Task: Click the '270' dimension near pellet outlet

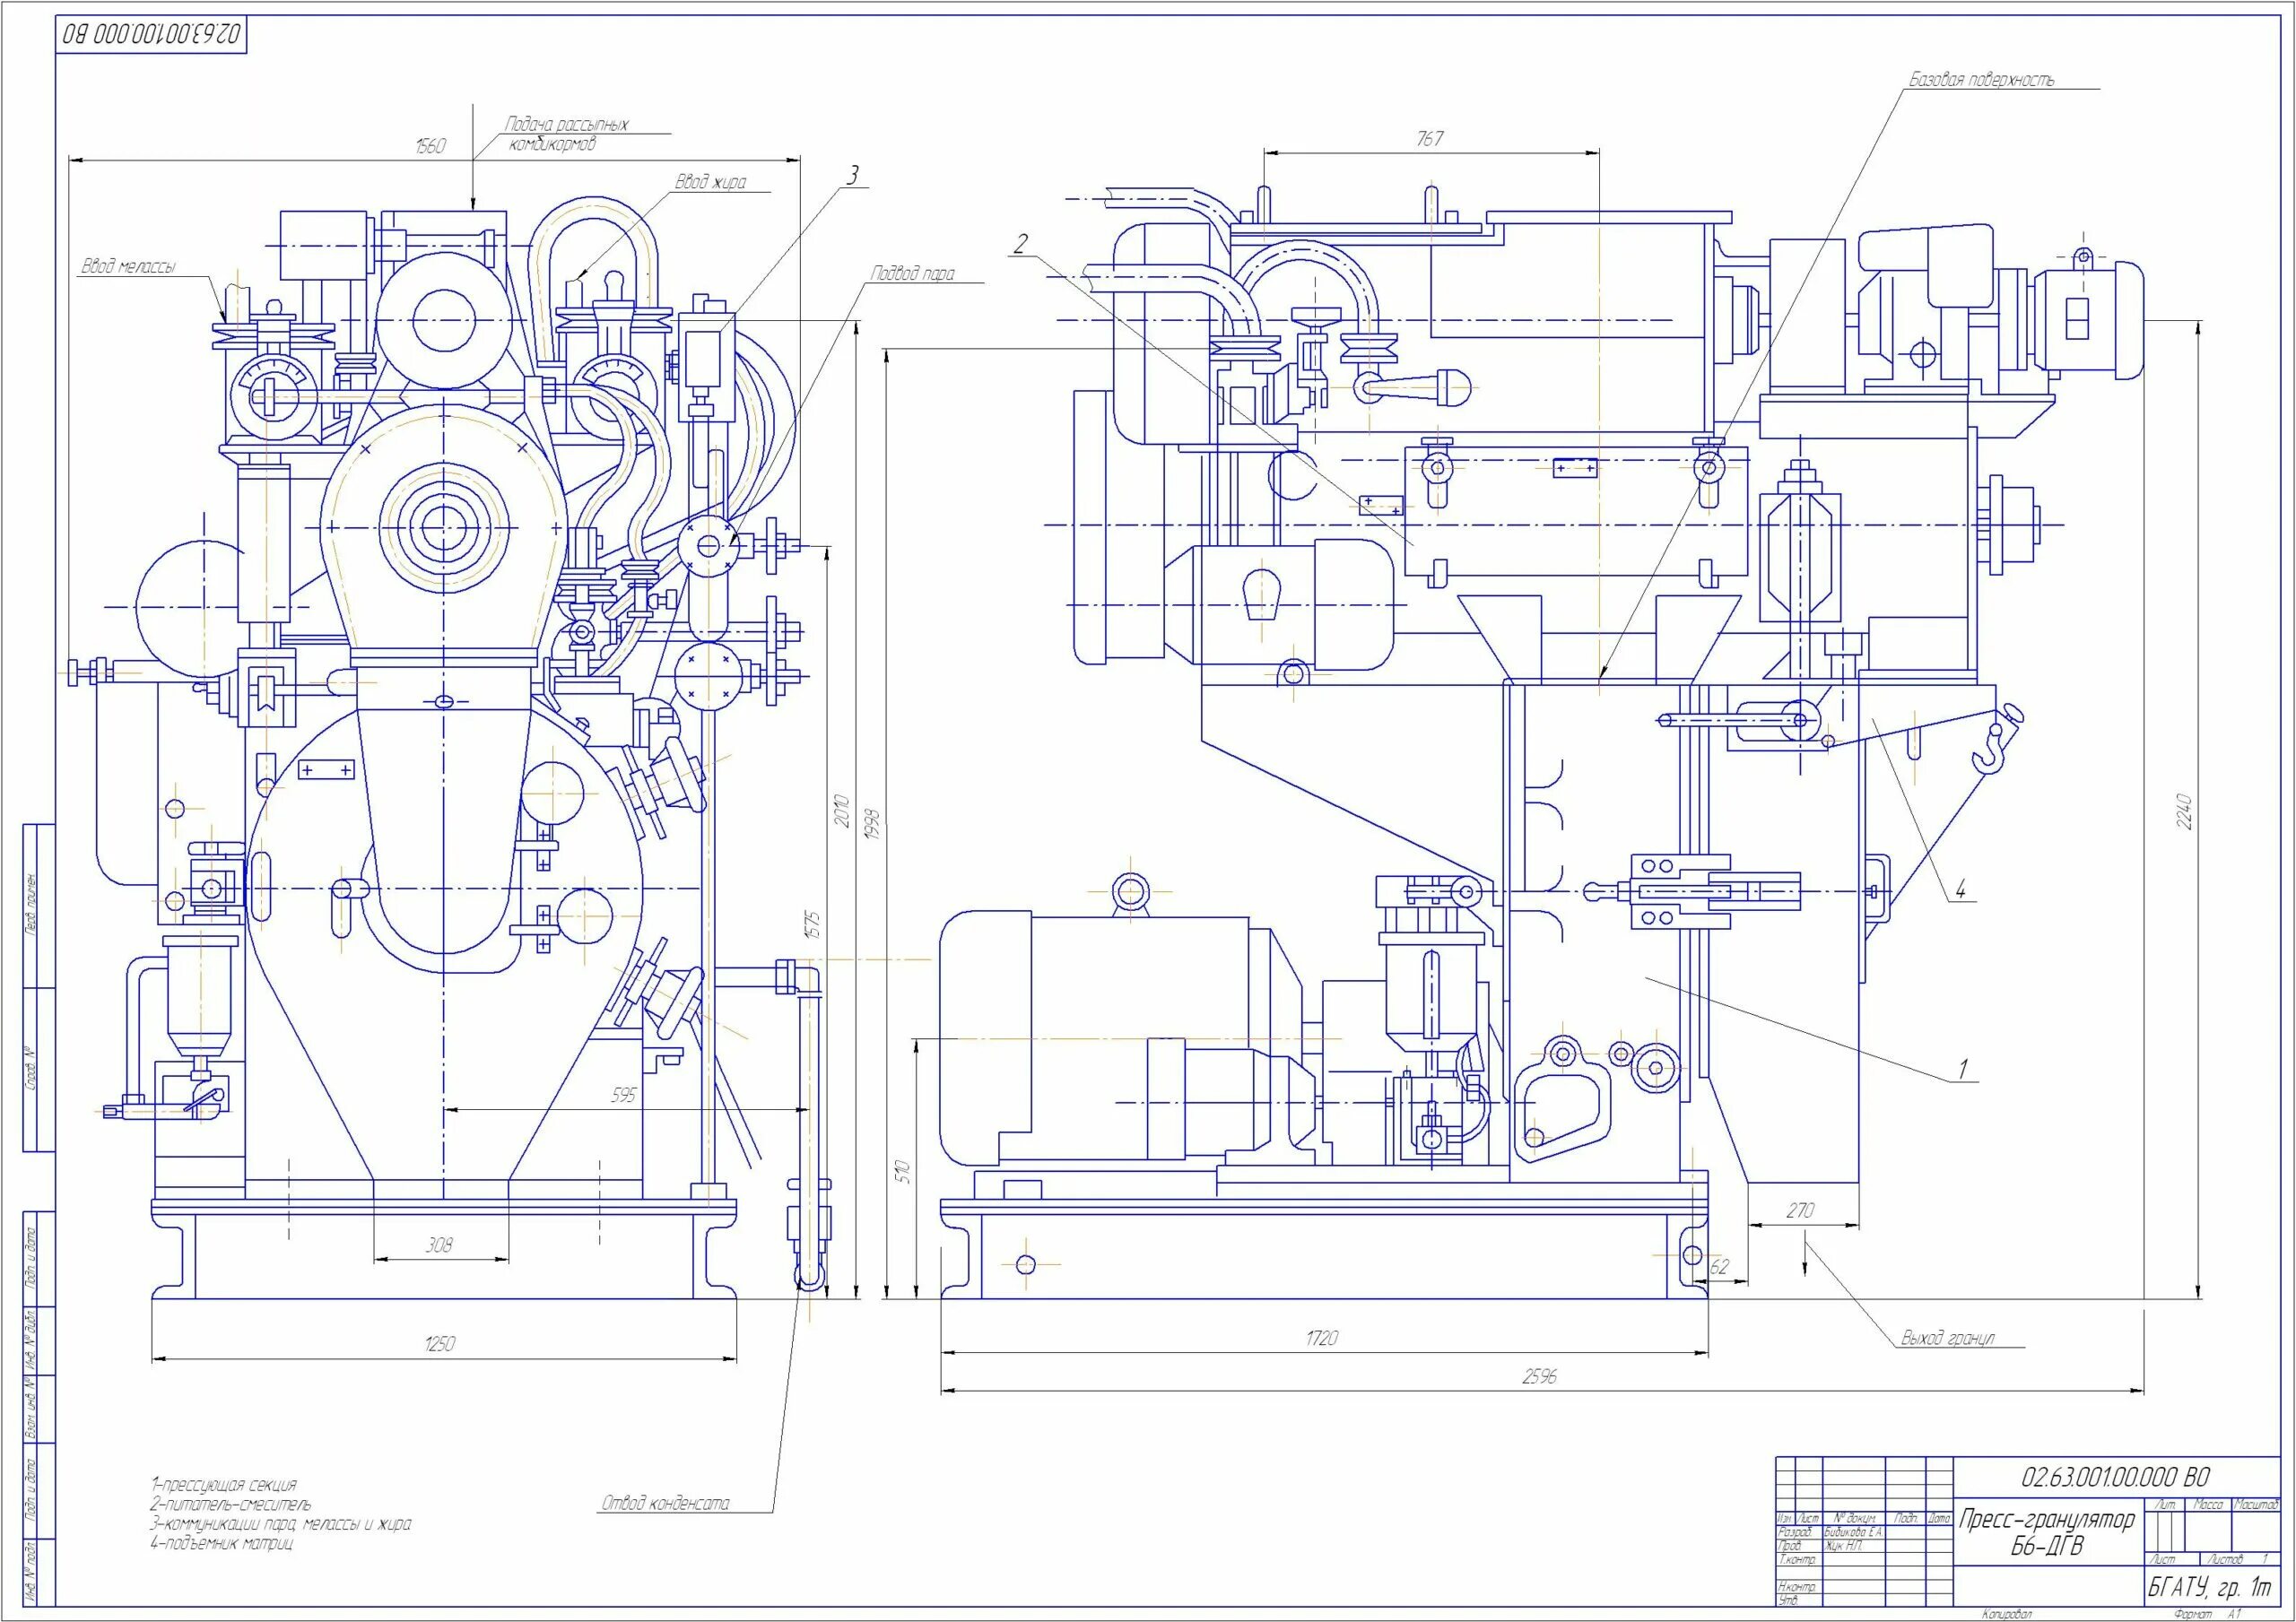Action: pyautogui.click(x=1800, y=1211)
